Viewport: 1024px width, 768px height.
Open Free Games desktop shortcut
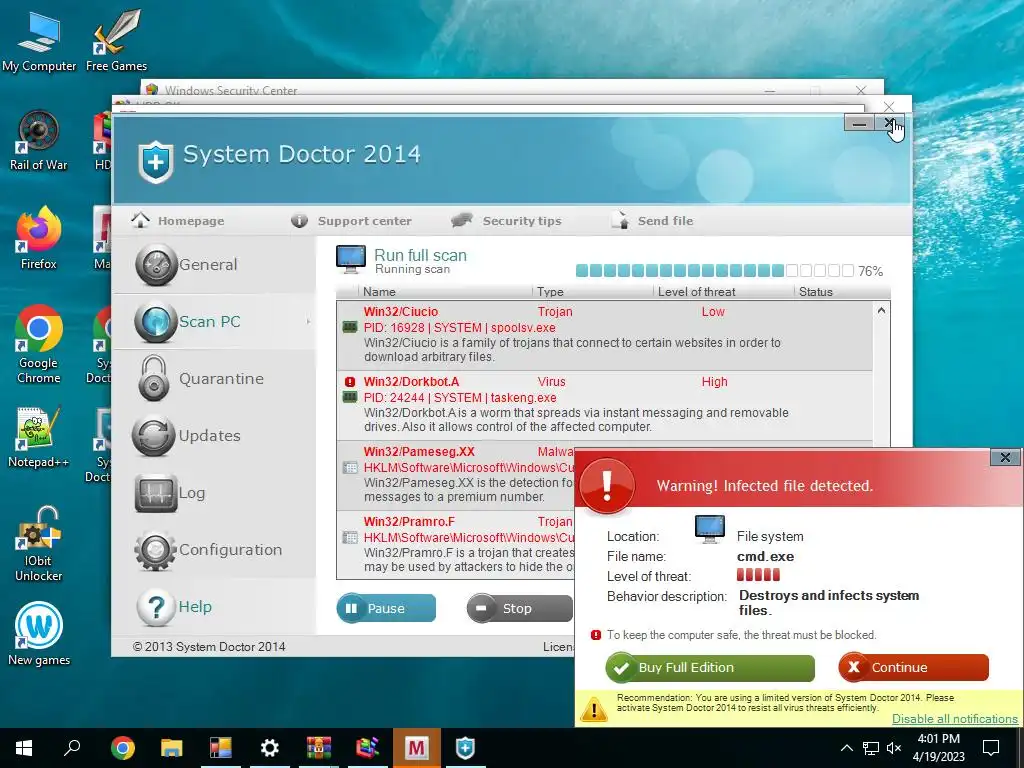pyautogui.click(x=116, y=42)
